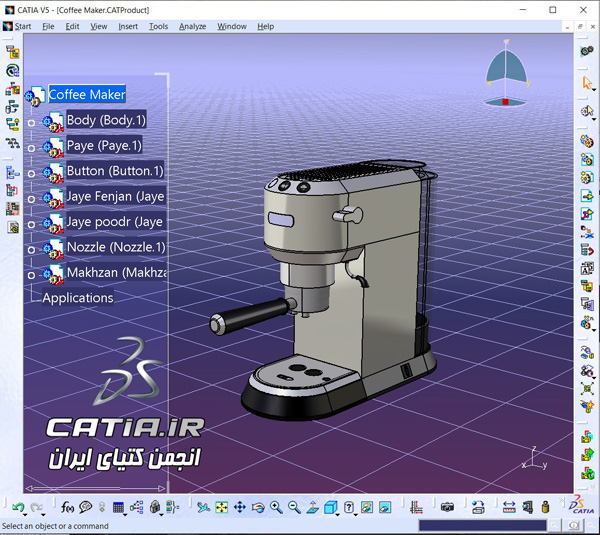Click Fit All In view icon
This screenshot has width=600, height=535.
tap(221, 507)
